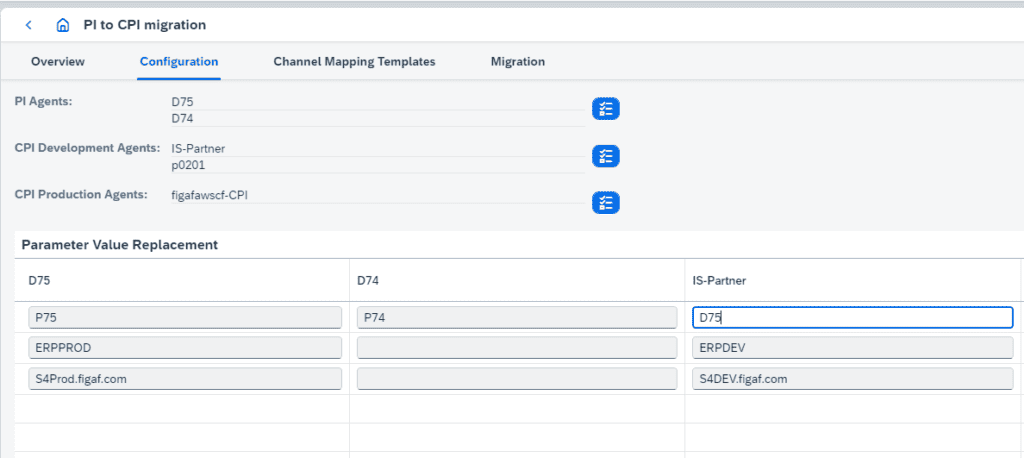This screenshot has width=1024, height=458.
Task: Select the D75 column header
Action: click(x=37, y=280)
